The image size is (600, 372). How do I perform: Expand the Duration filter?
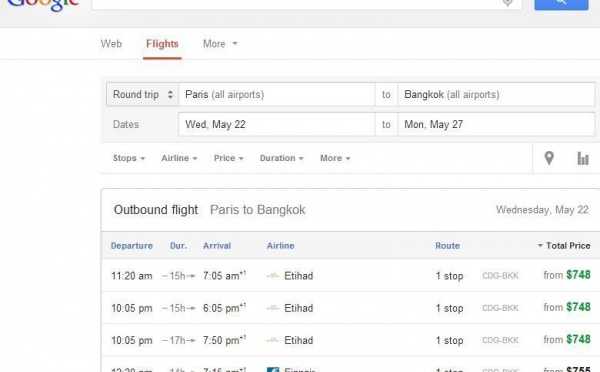(x=282, y=158)
